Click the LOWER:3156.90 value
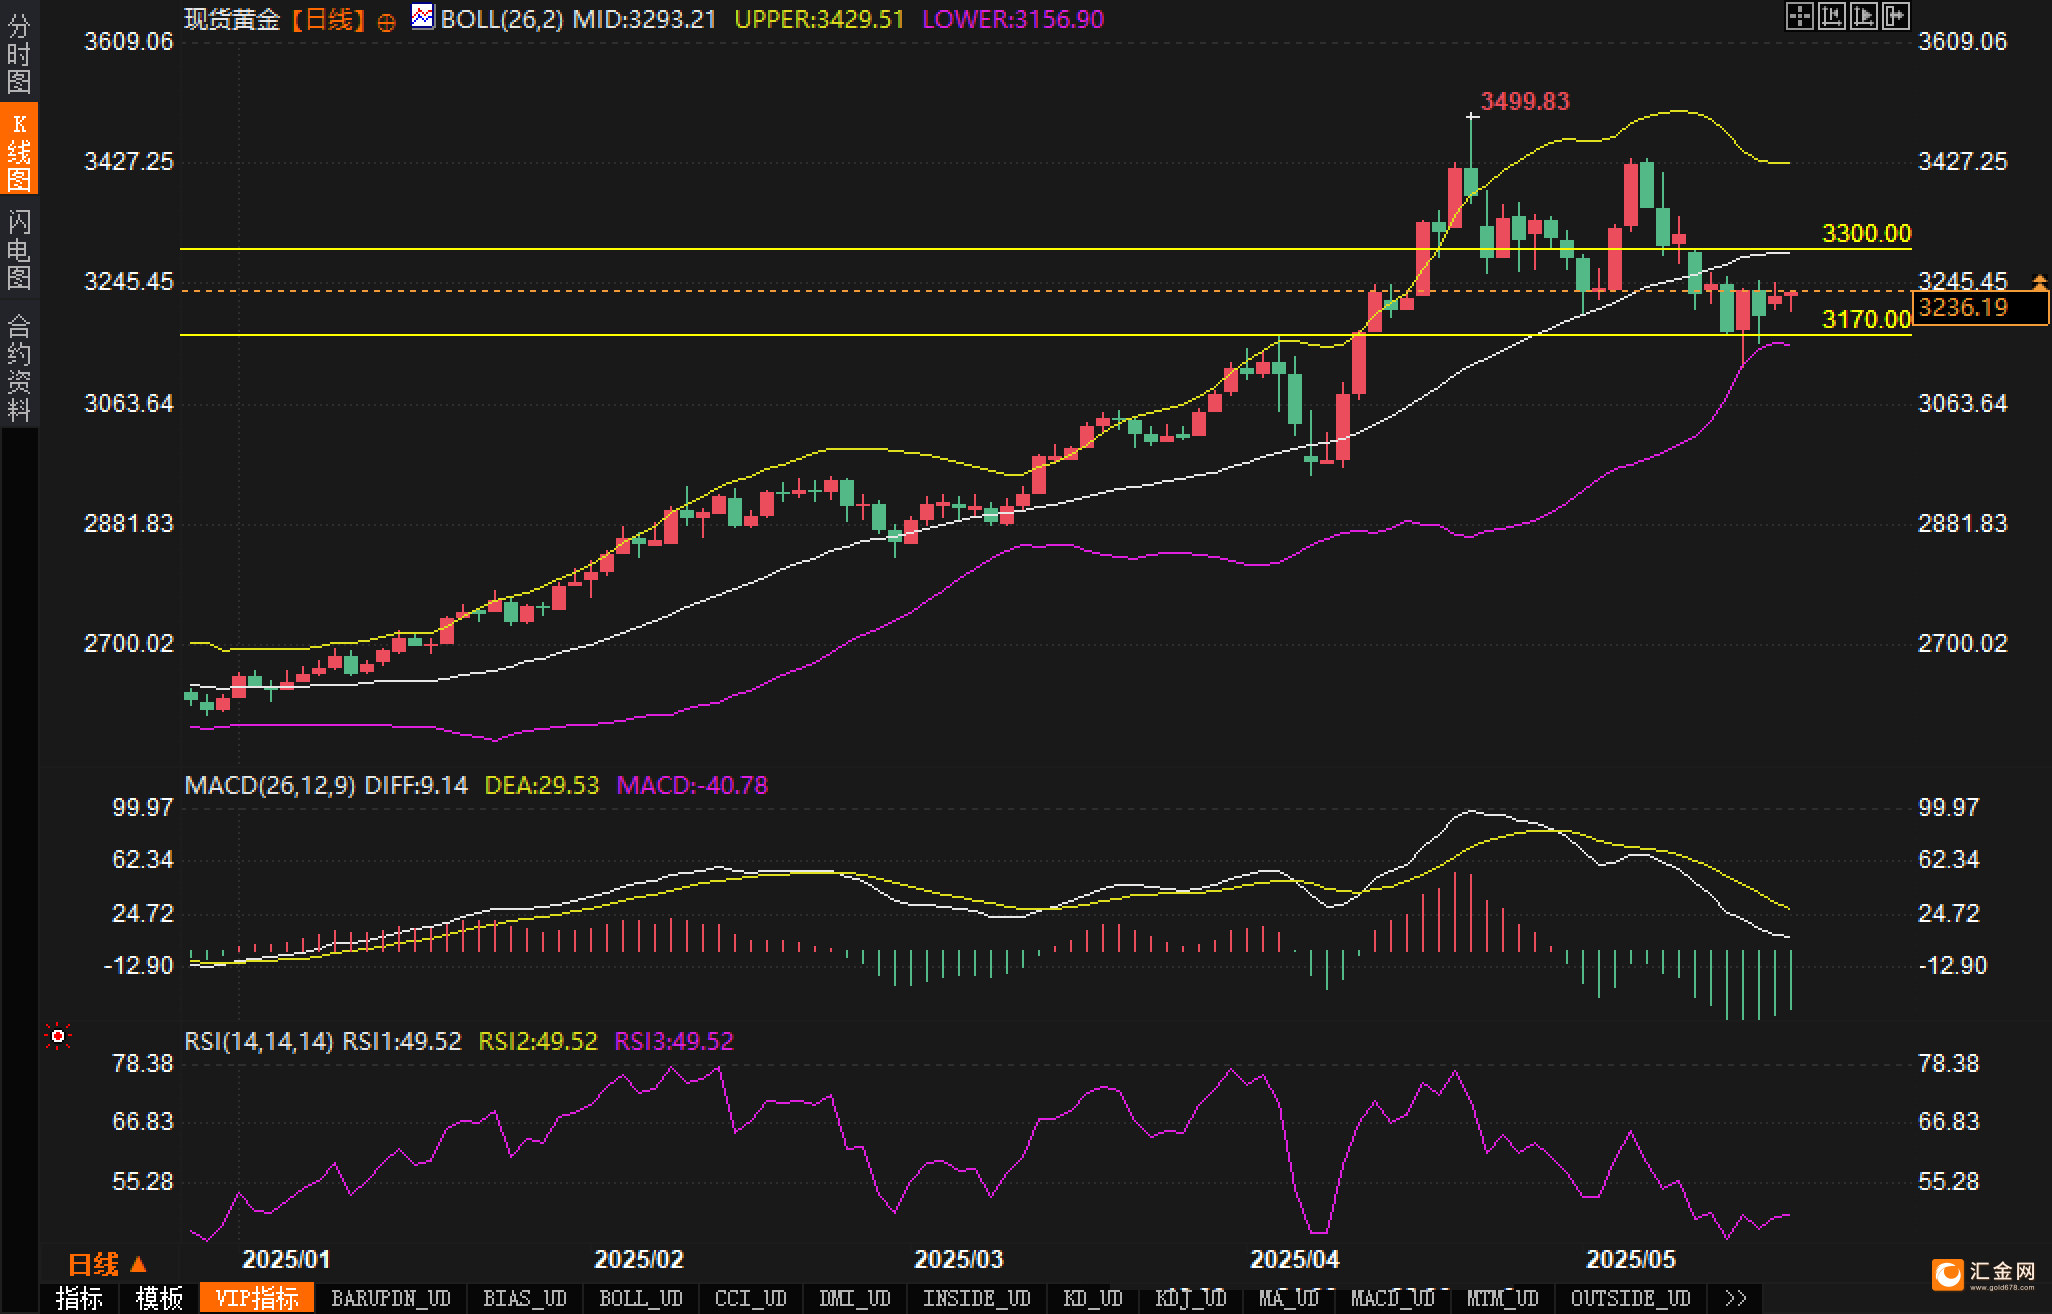Screen dimensions: 2052x1314 1012,19
